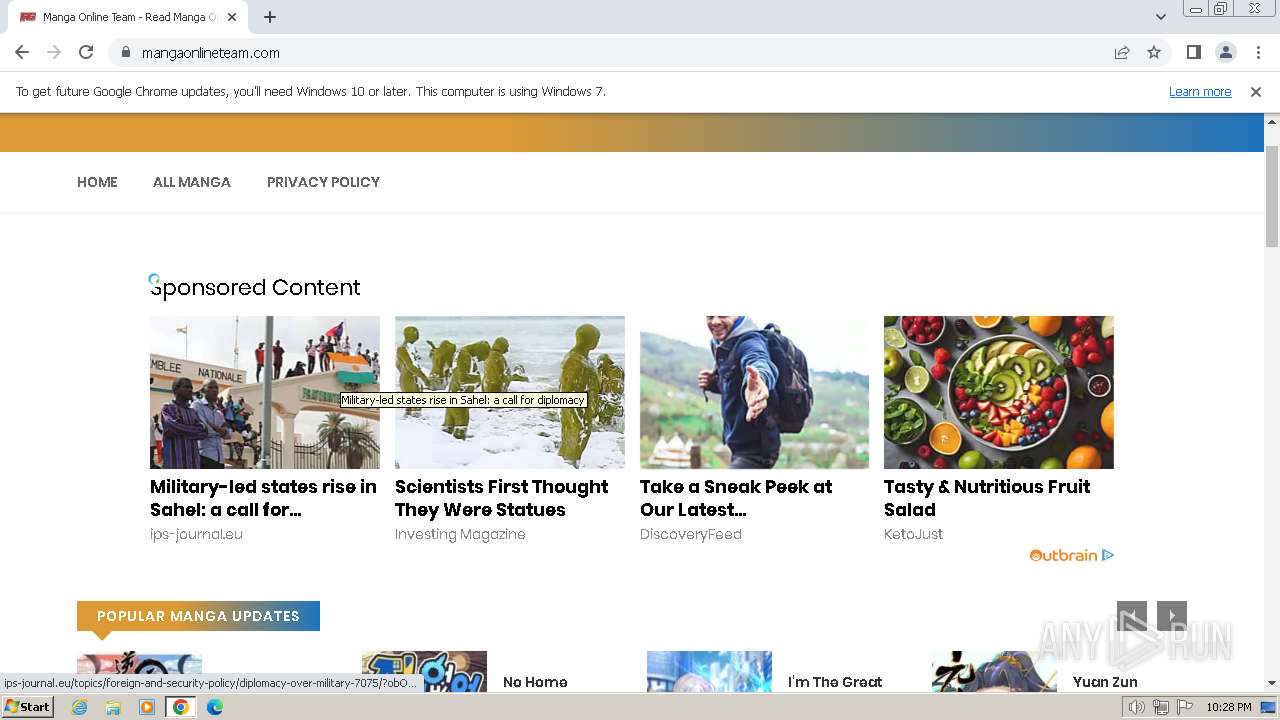
Task: Click Tasty & Nutritious Fruit Salad headline
Action: point(987,498)
